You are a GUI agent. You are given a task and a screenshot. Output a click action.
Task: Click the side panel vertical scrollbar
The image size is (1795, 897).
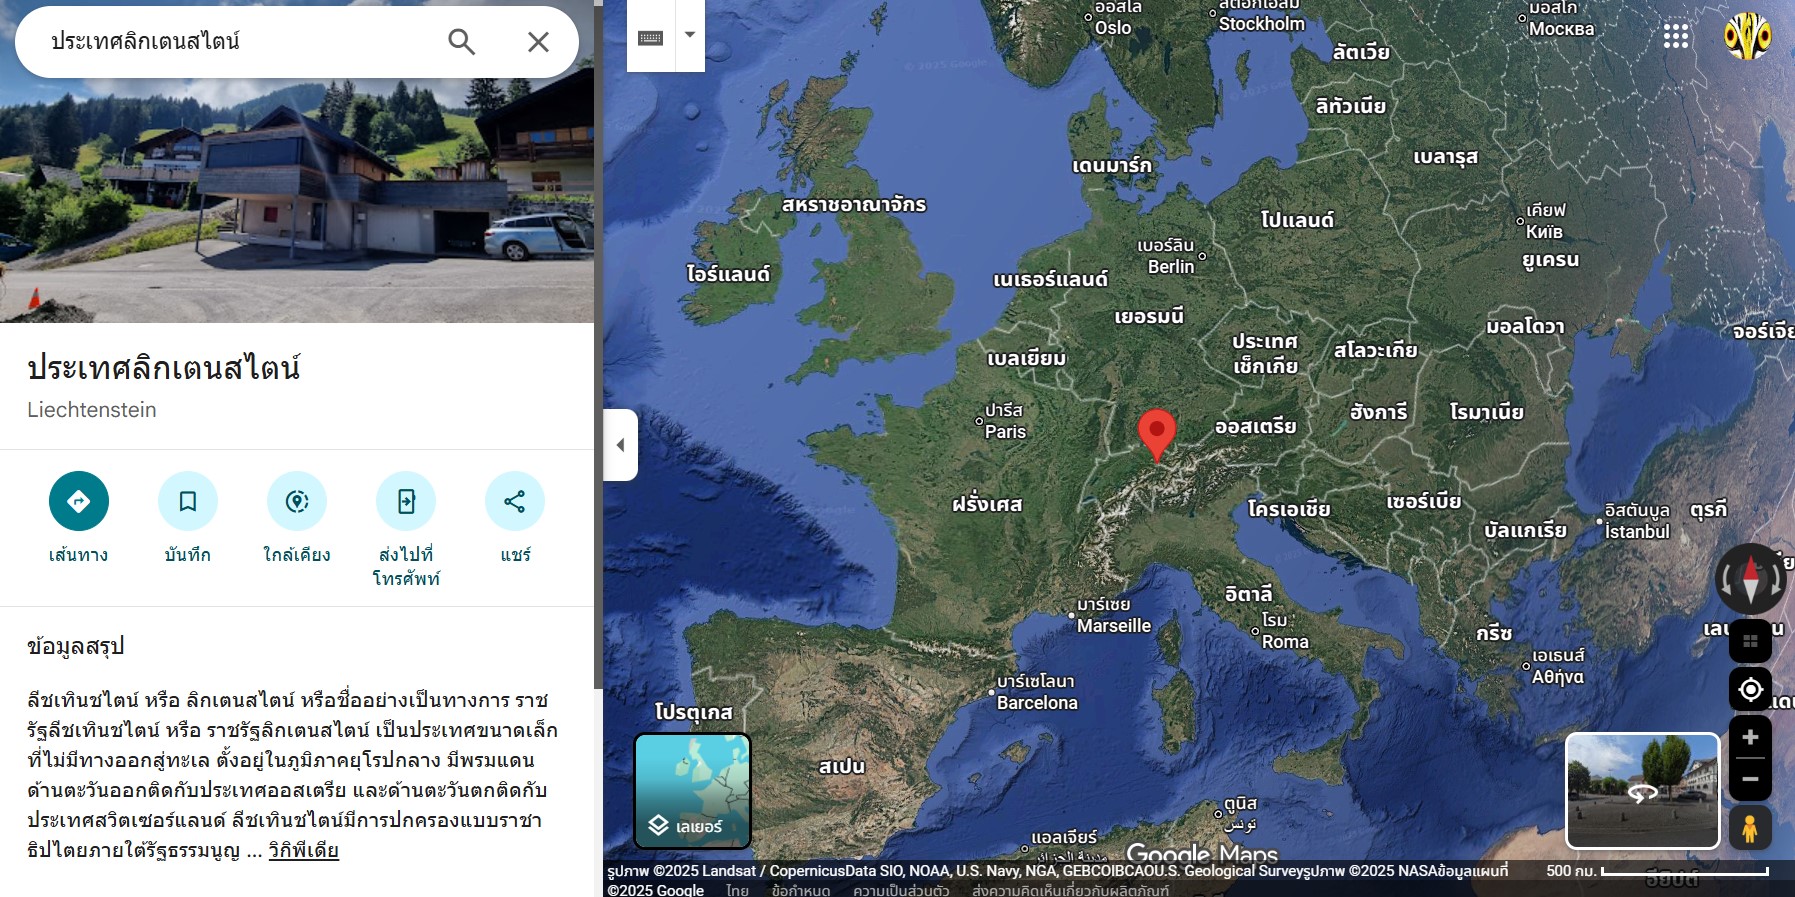[597, 345]
